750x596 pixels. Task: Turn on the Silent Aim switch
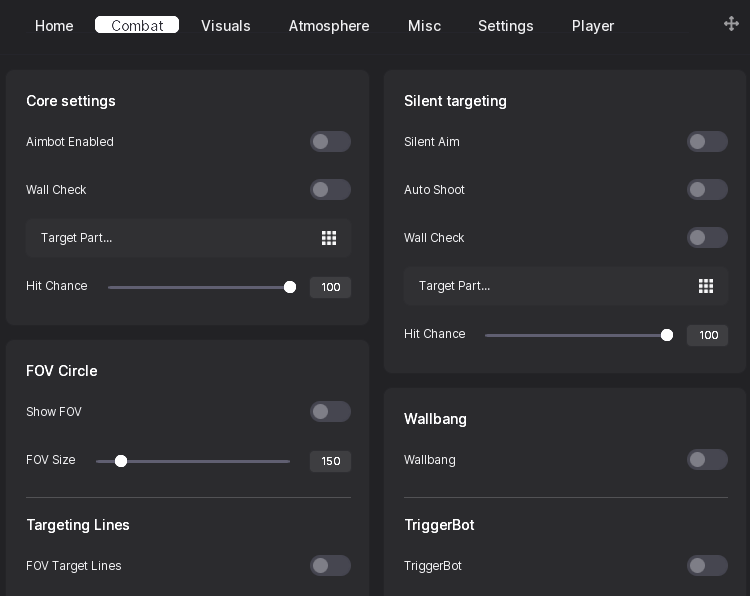coord(707,142)
